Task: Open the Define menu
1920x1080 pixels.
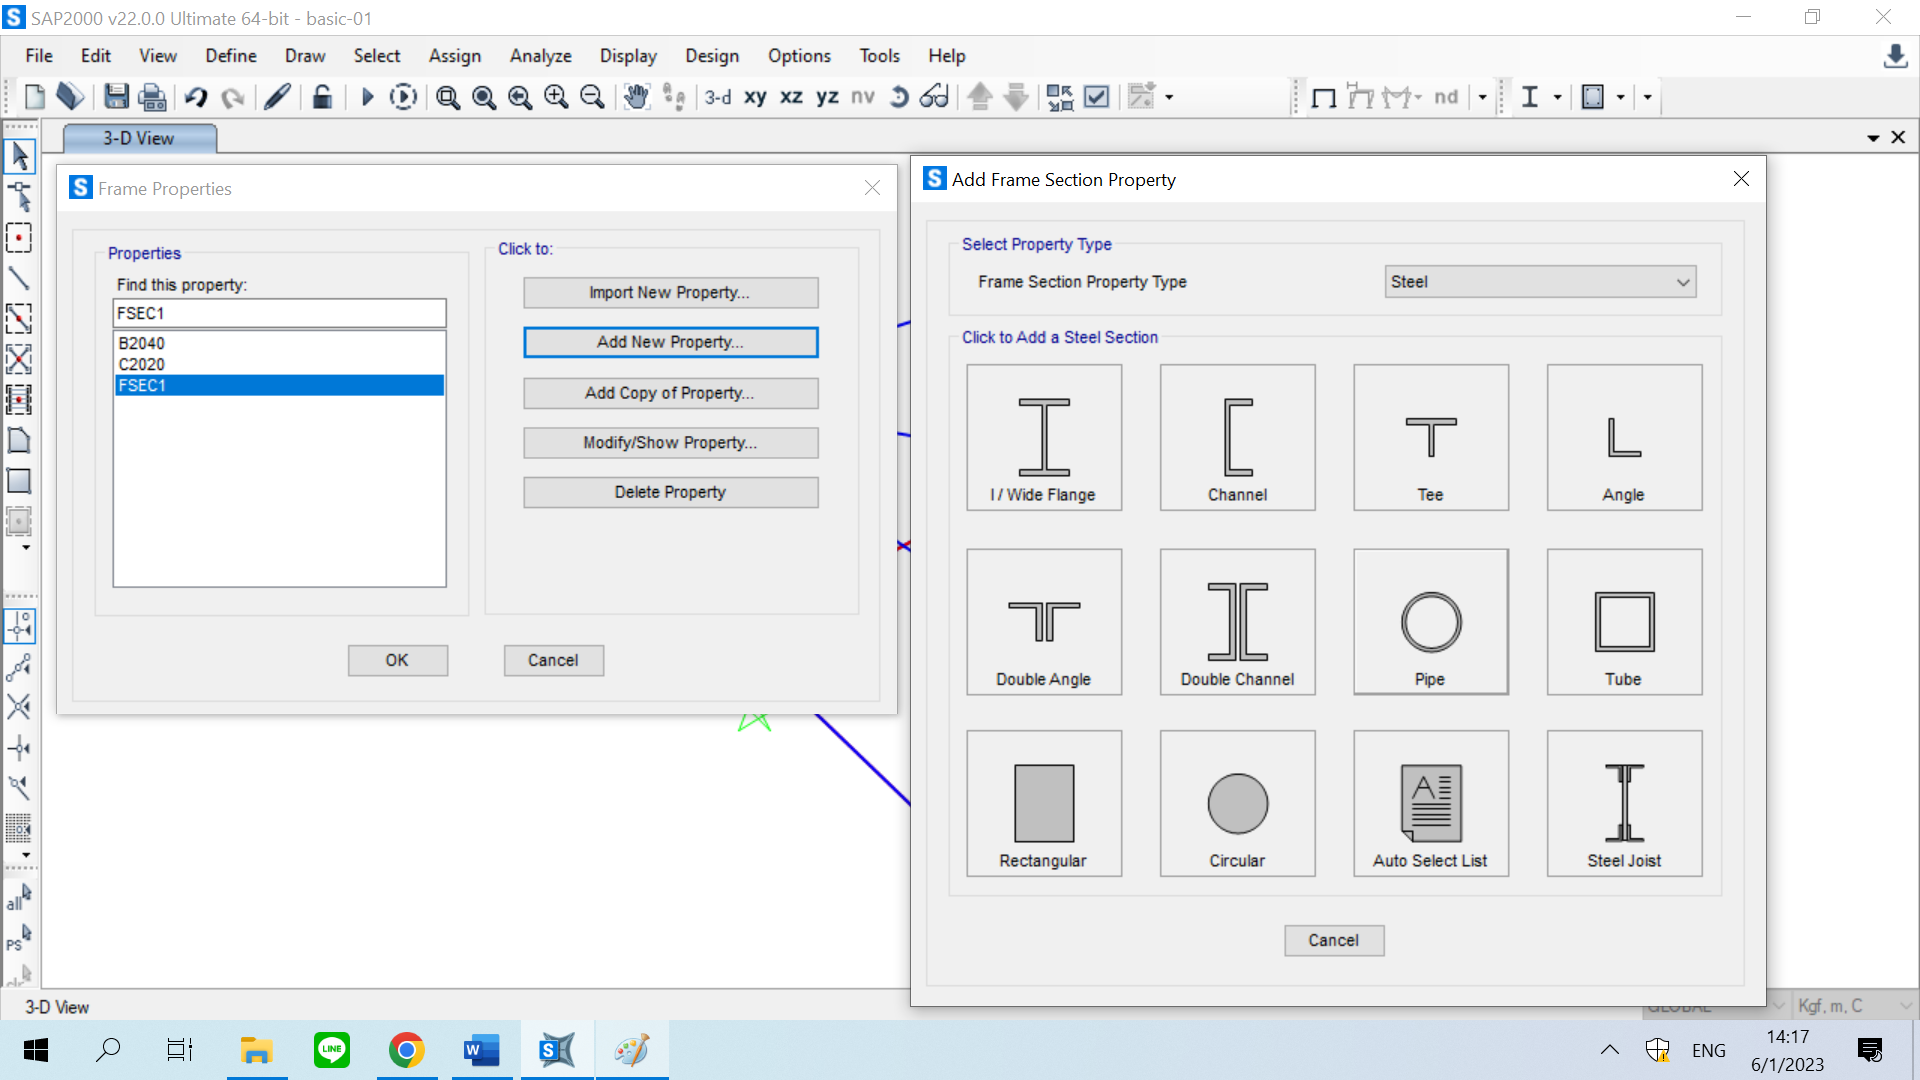Action: click(x=231, y=56)
